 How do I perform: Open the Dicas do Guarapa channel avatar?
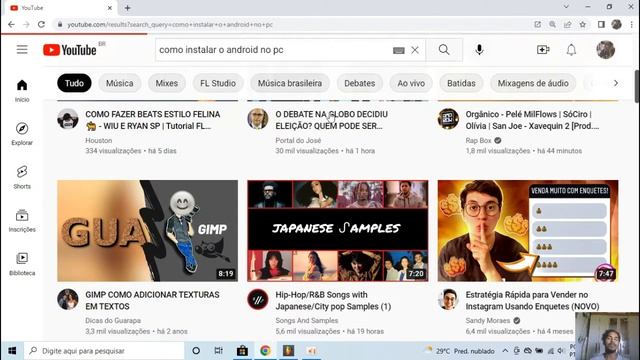coord(68,300)
